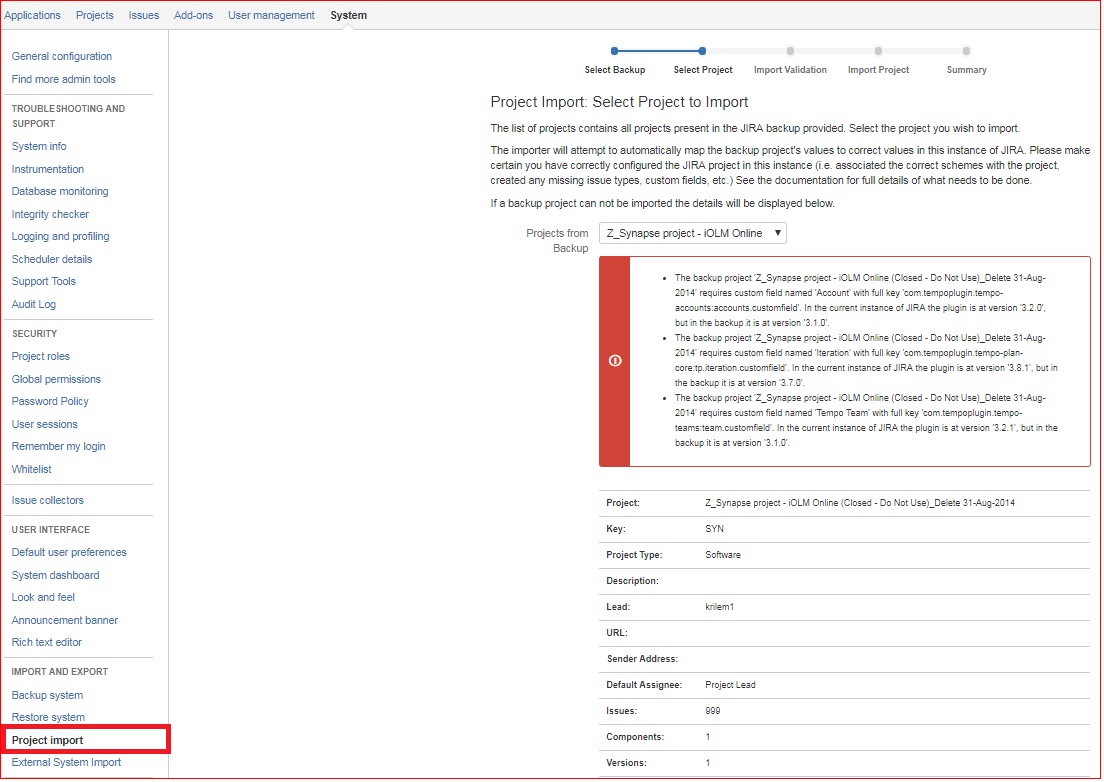Viewport: 1104px width, 782px height.
Task: Open the Backup system link
Action: [x=47, y=695]
